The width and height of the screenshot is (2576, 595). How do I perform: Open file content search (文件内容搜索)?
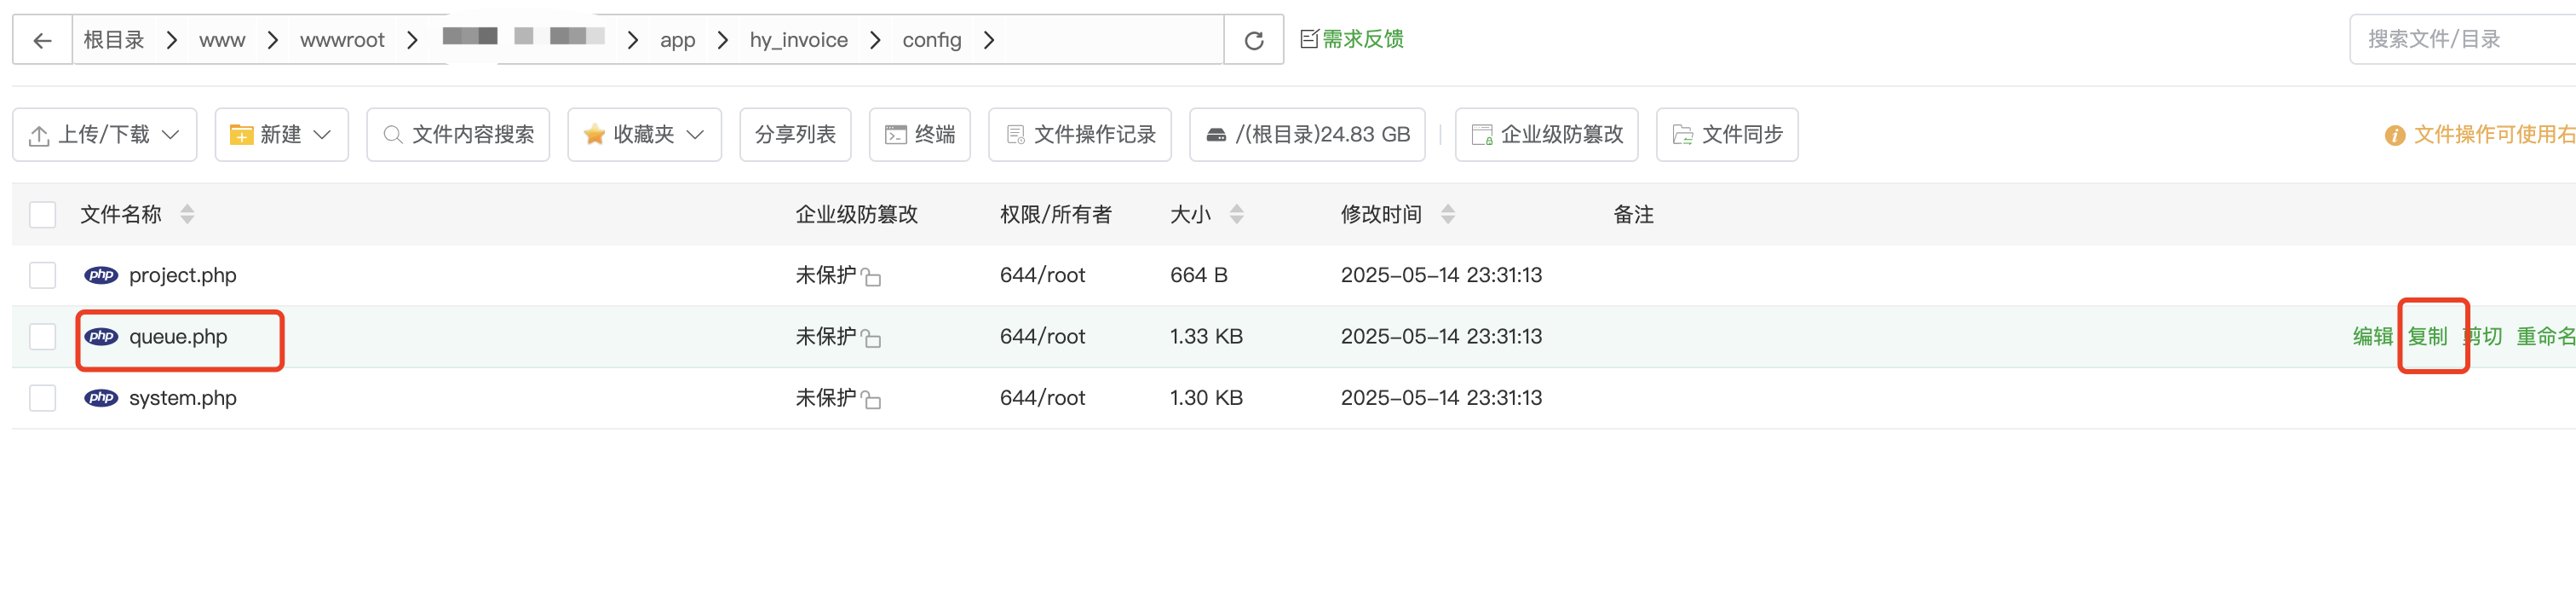pos(458,135)
